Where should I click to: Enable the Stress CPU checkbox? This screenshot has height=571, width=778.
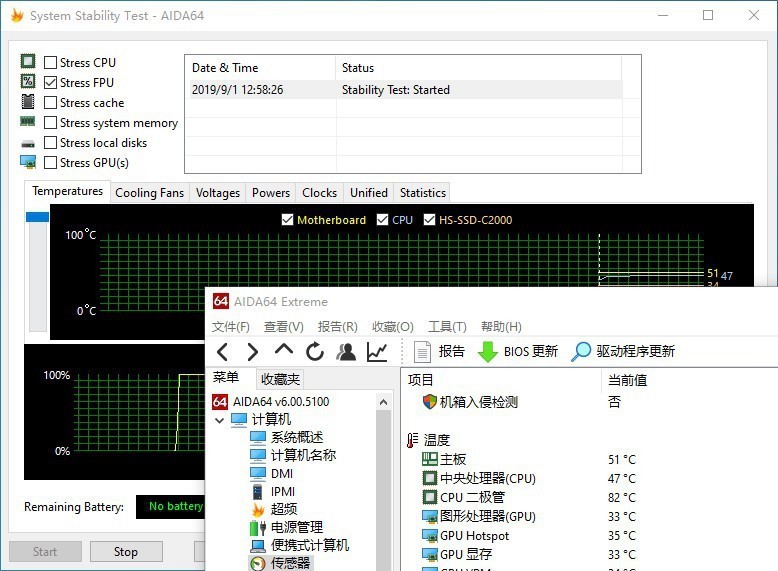(50, 63)
